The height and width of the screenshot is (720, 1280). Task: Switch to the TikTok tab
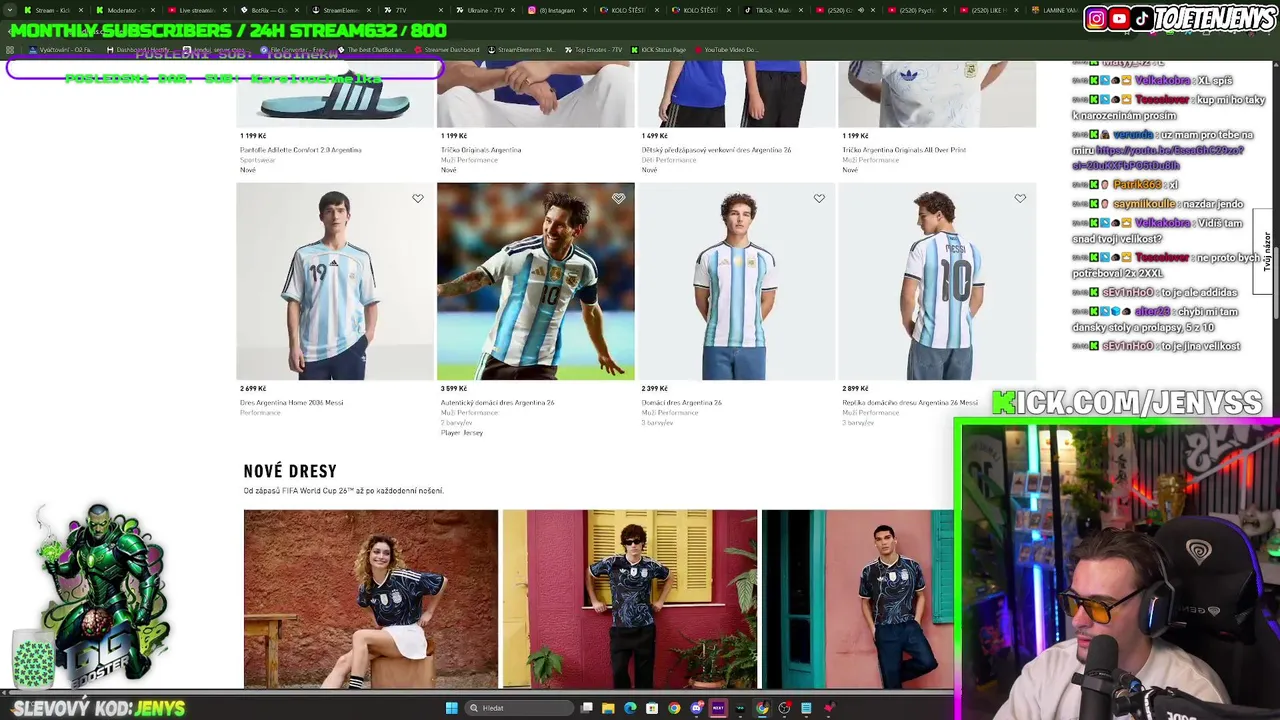pyautogui.click(x=772, y=10)
